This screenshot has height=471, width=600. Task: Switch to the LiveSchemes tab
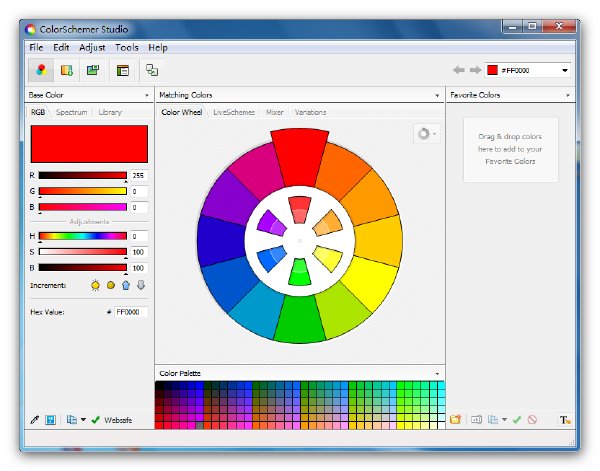click(x=234, y=112)
